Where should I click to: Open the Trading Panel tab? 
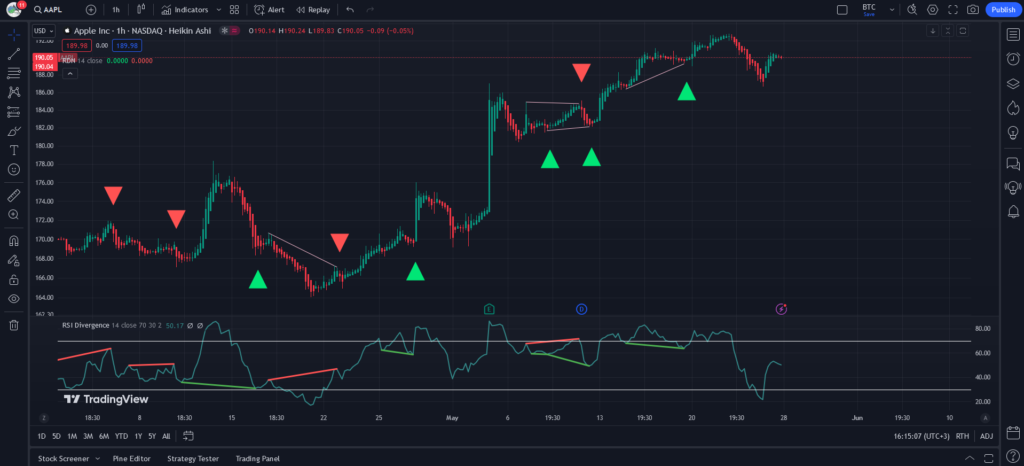point(257,459)
